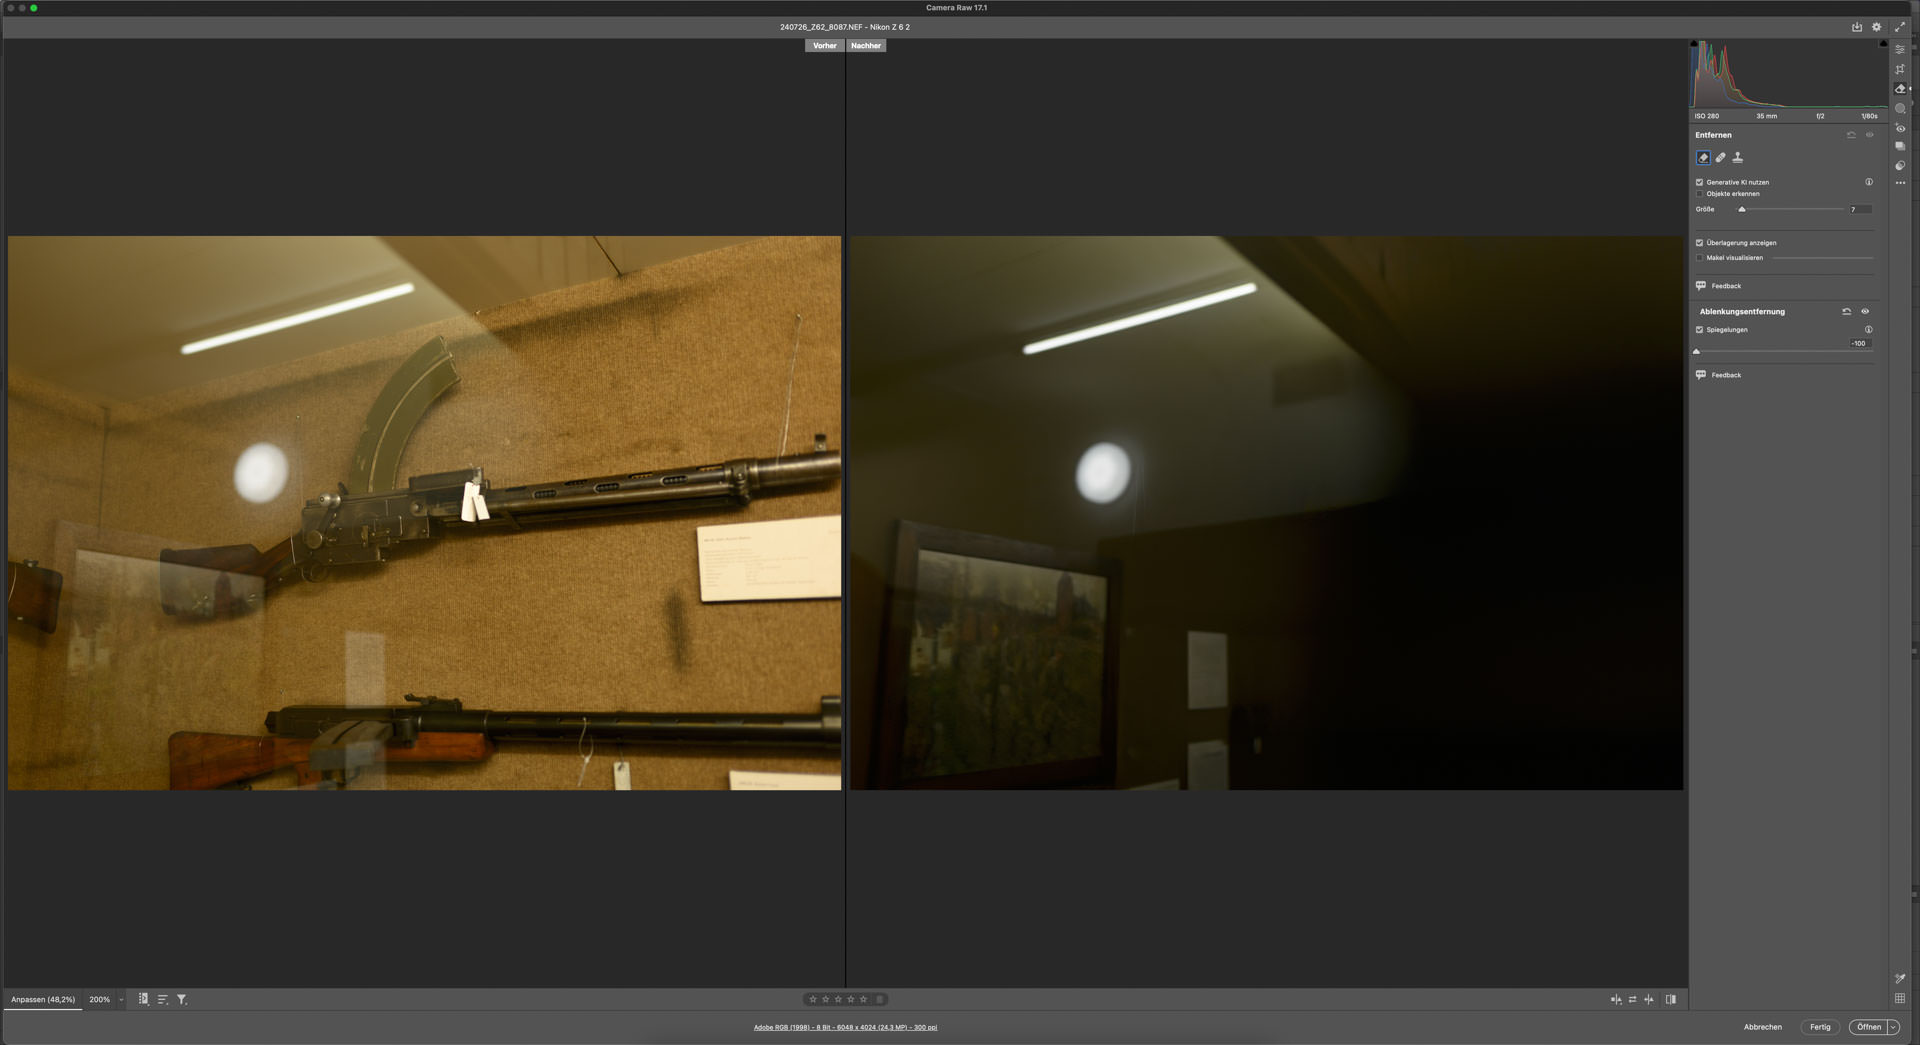Viewport: 1920px width, 1045px height.
Task: Toggle the filmstrip icon in bottom bar
Action: [x=143, y=999]
